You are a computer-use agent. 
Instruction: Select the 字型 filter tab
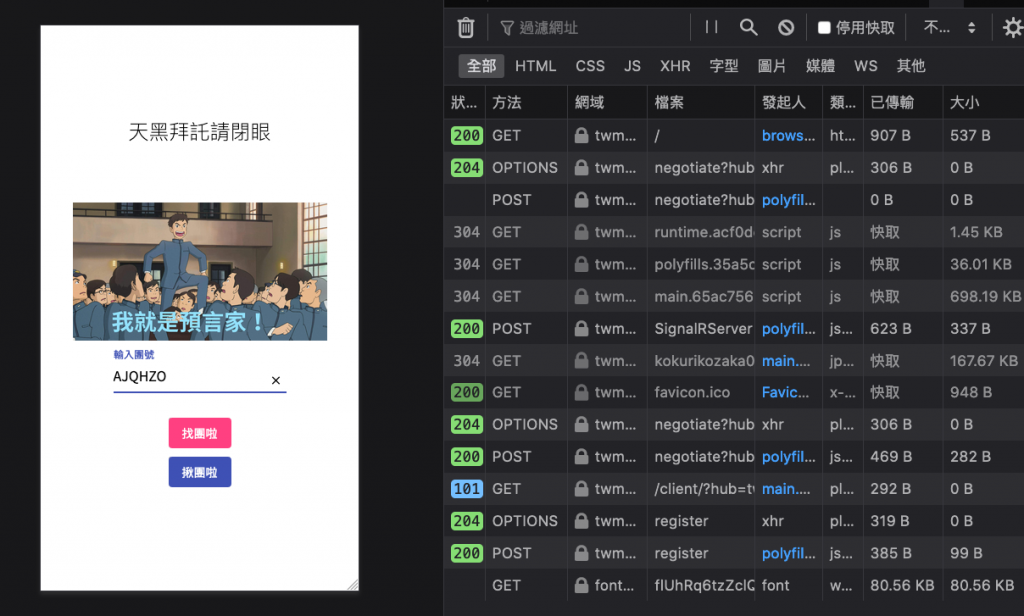coord(724,66)
